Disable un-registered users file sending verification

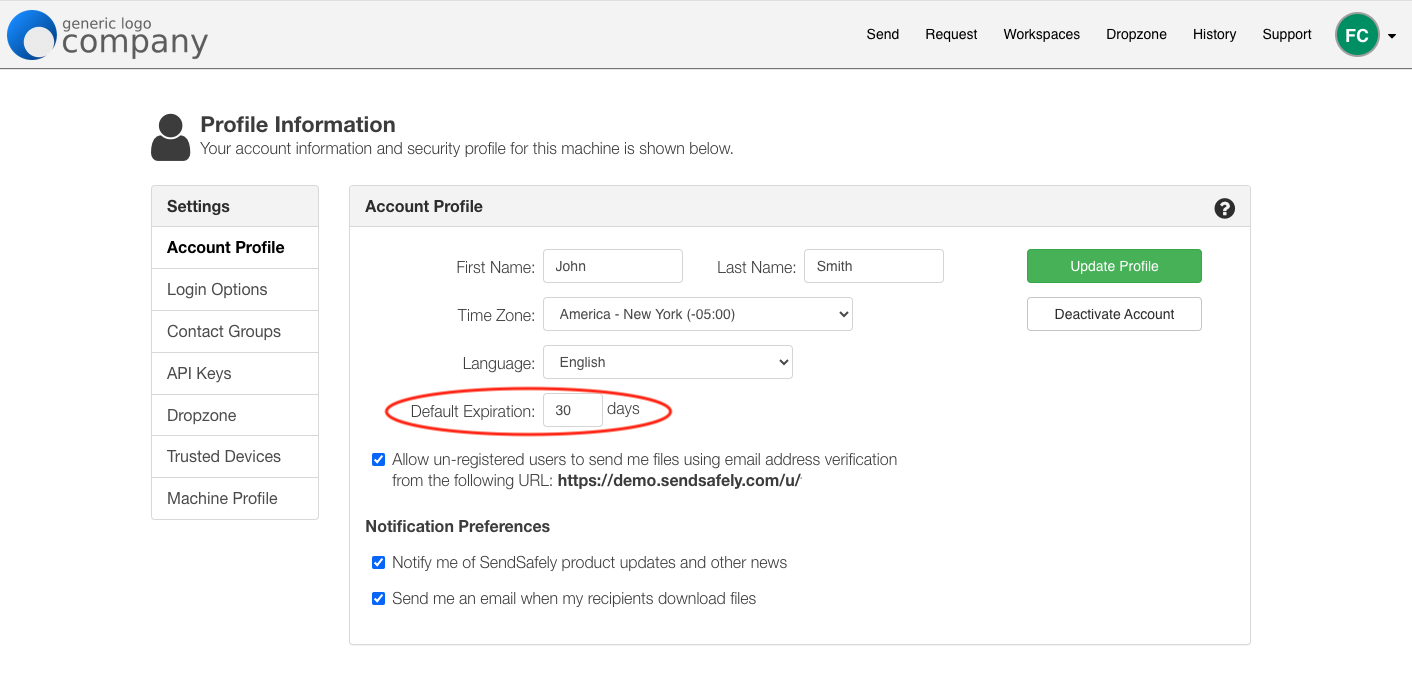click(x=378, y=459)
